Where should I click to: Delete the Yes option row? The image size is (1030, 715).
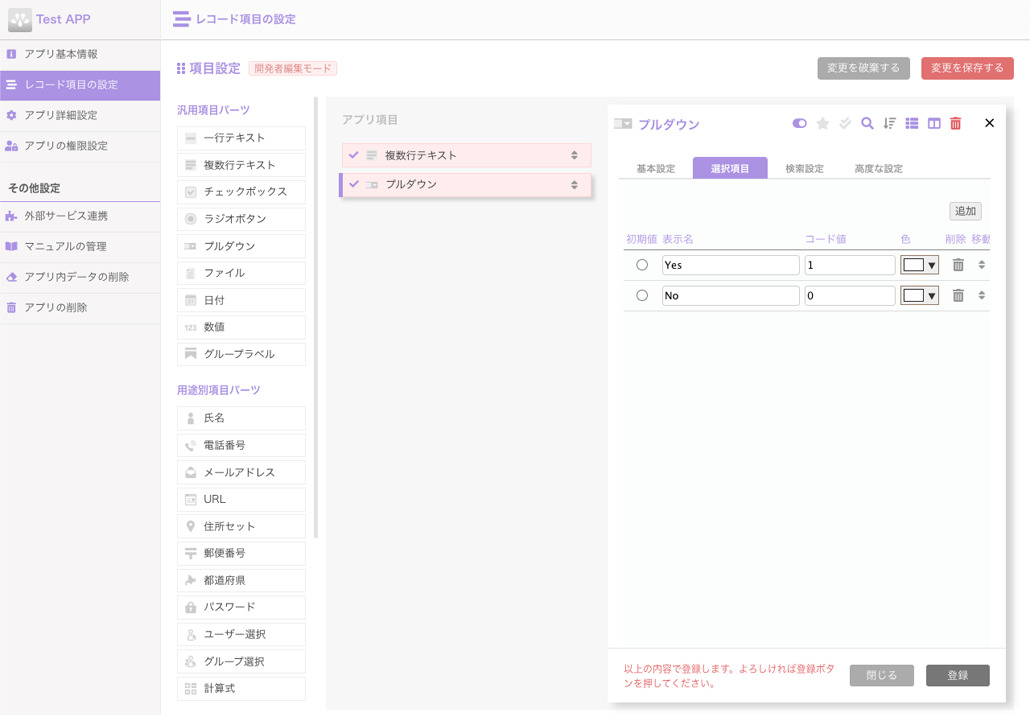coord(958,265)
